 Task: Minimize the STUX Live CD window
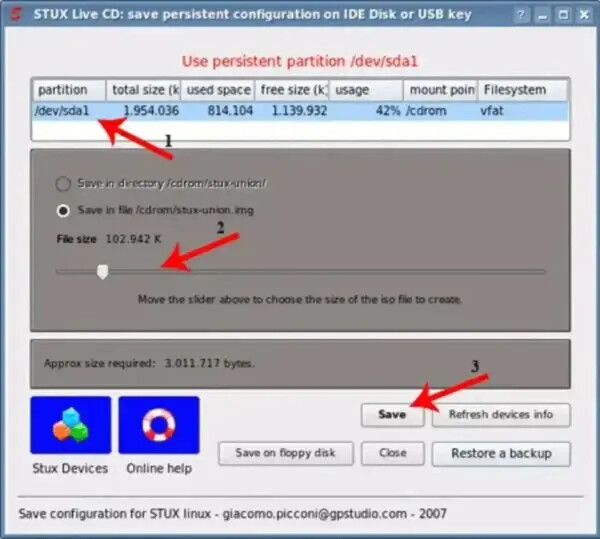click(542, 15)
